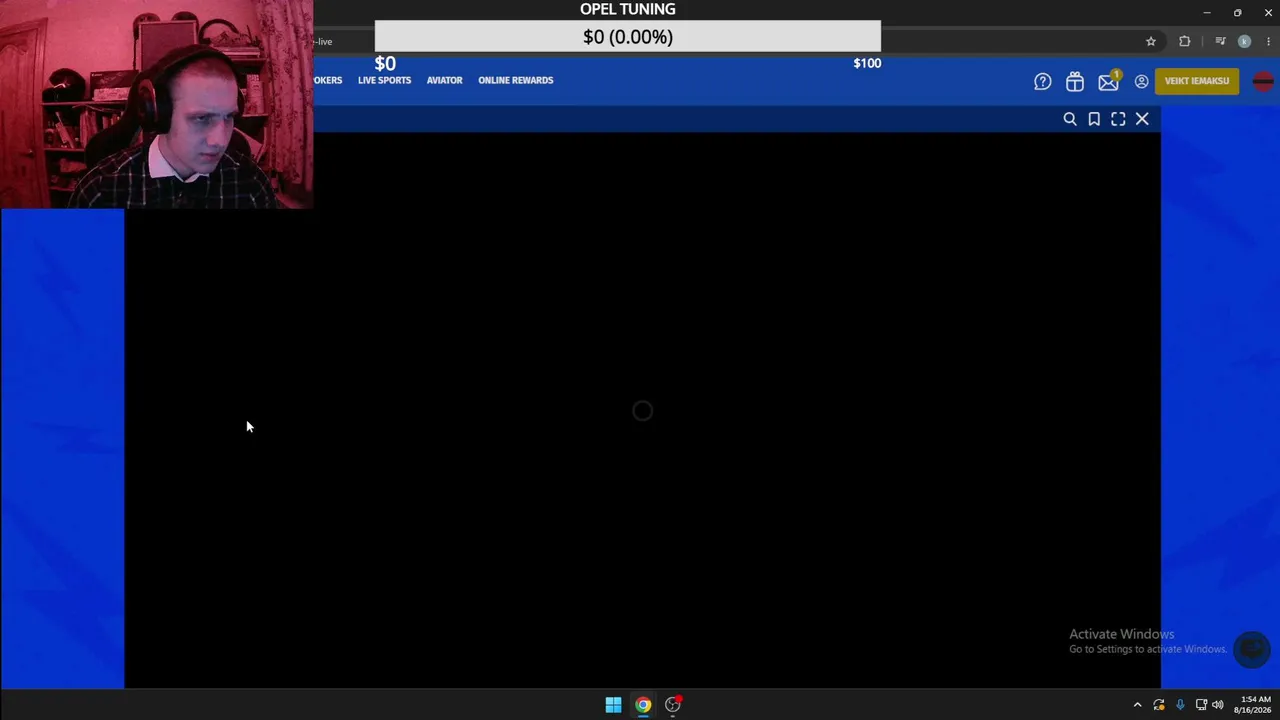Bookmark this page with the Chrome star icon
Viewport: 1280px width, 720px height.
tap(1151, 41)
